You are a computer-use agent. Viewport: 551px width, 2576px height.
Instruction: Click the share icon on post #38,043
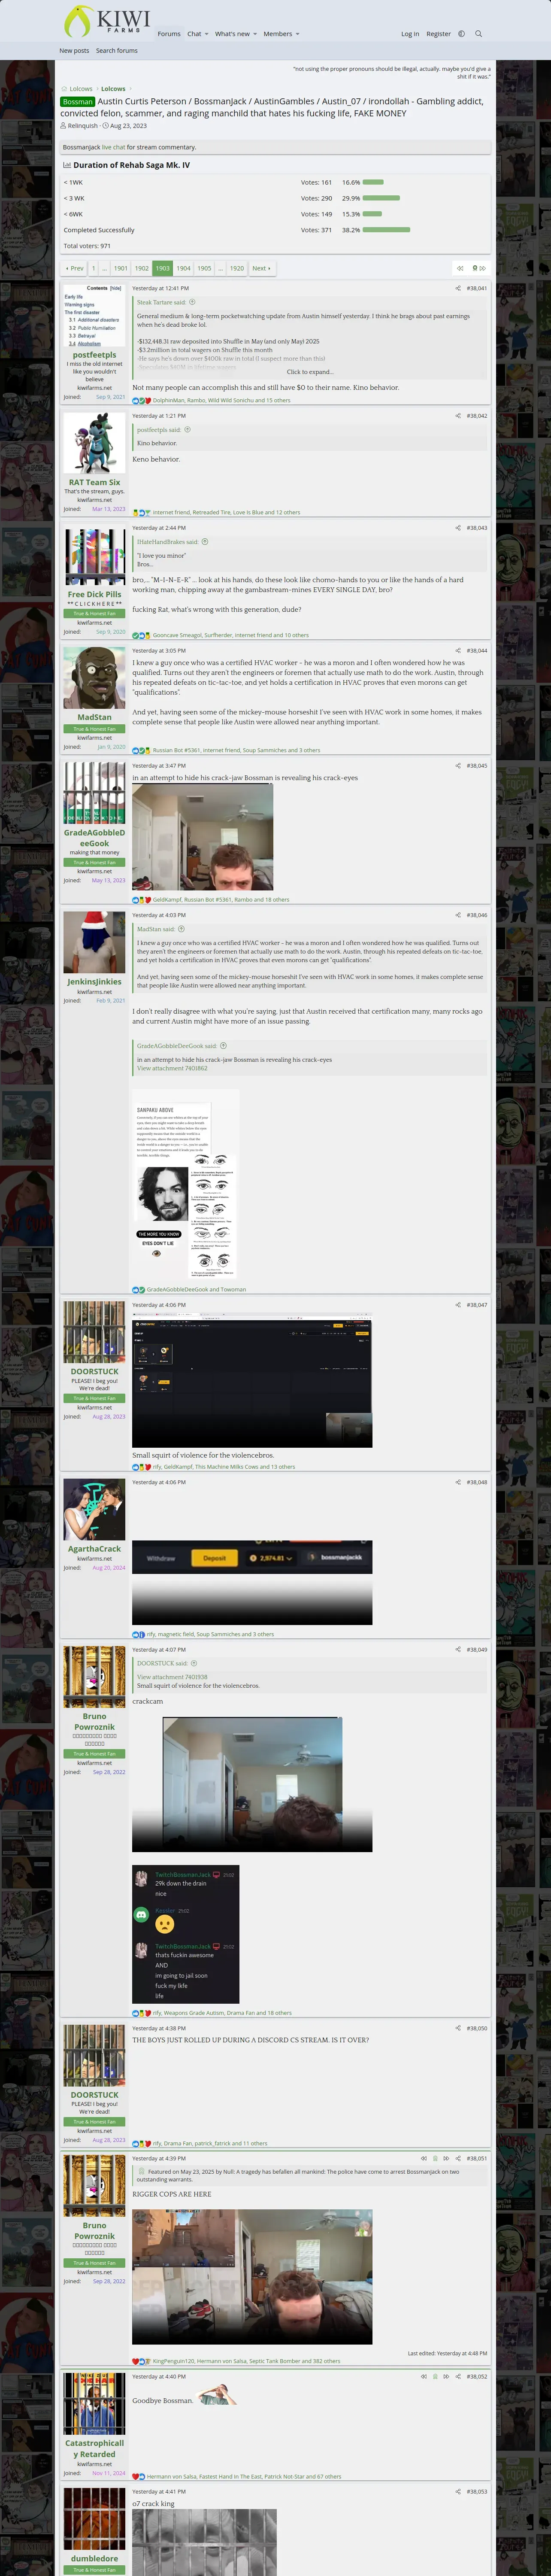point(458,528)
